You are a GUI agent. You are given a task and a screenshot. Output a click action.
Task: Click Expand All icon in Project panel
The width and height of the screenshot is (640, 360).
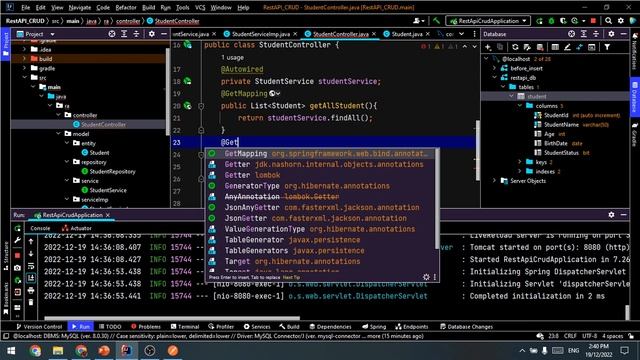[124, 34]
